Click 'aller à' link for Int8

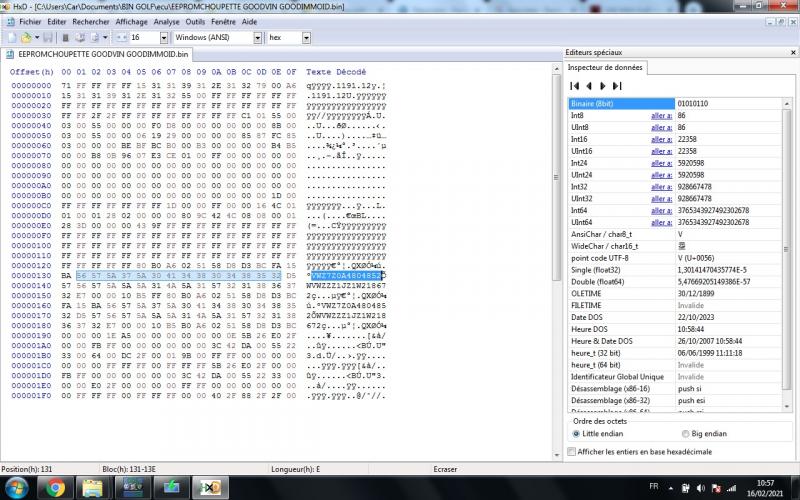(x=661, y=116)
